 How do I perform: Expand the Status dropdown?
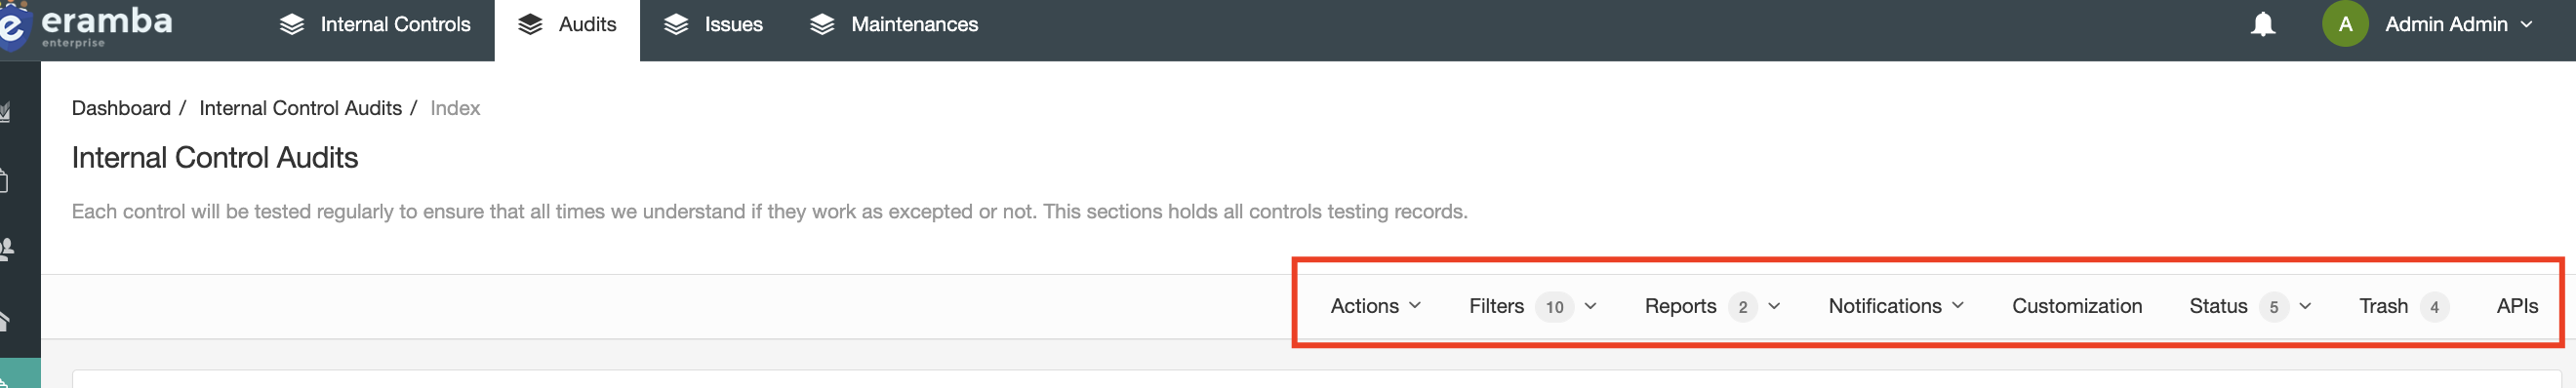(2250, 306)
